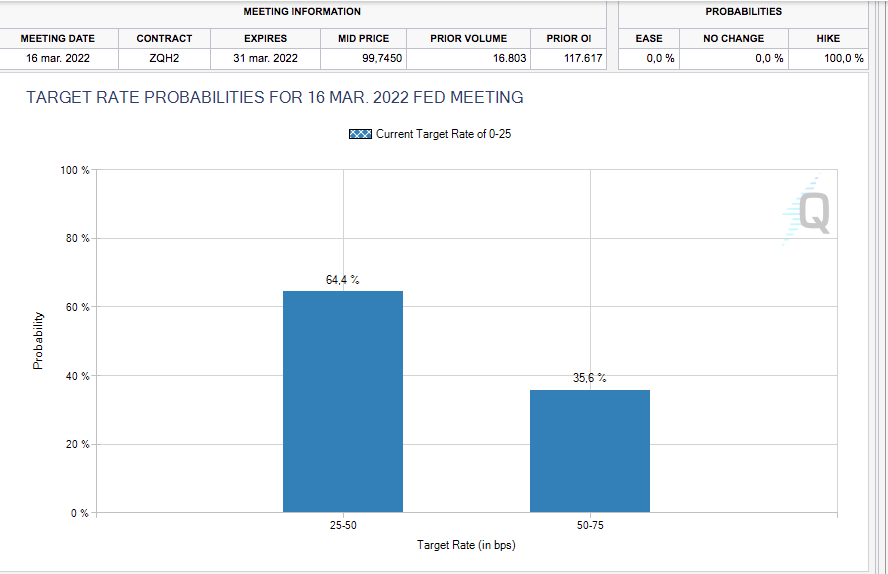
Task: Click the 25-50 probability bar
Action: coord(343,401)
